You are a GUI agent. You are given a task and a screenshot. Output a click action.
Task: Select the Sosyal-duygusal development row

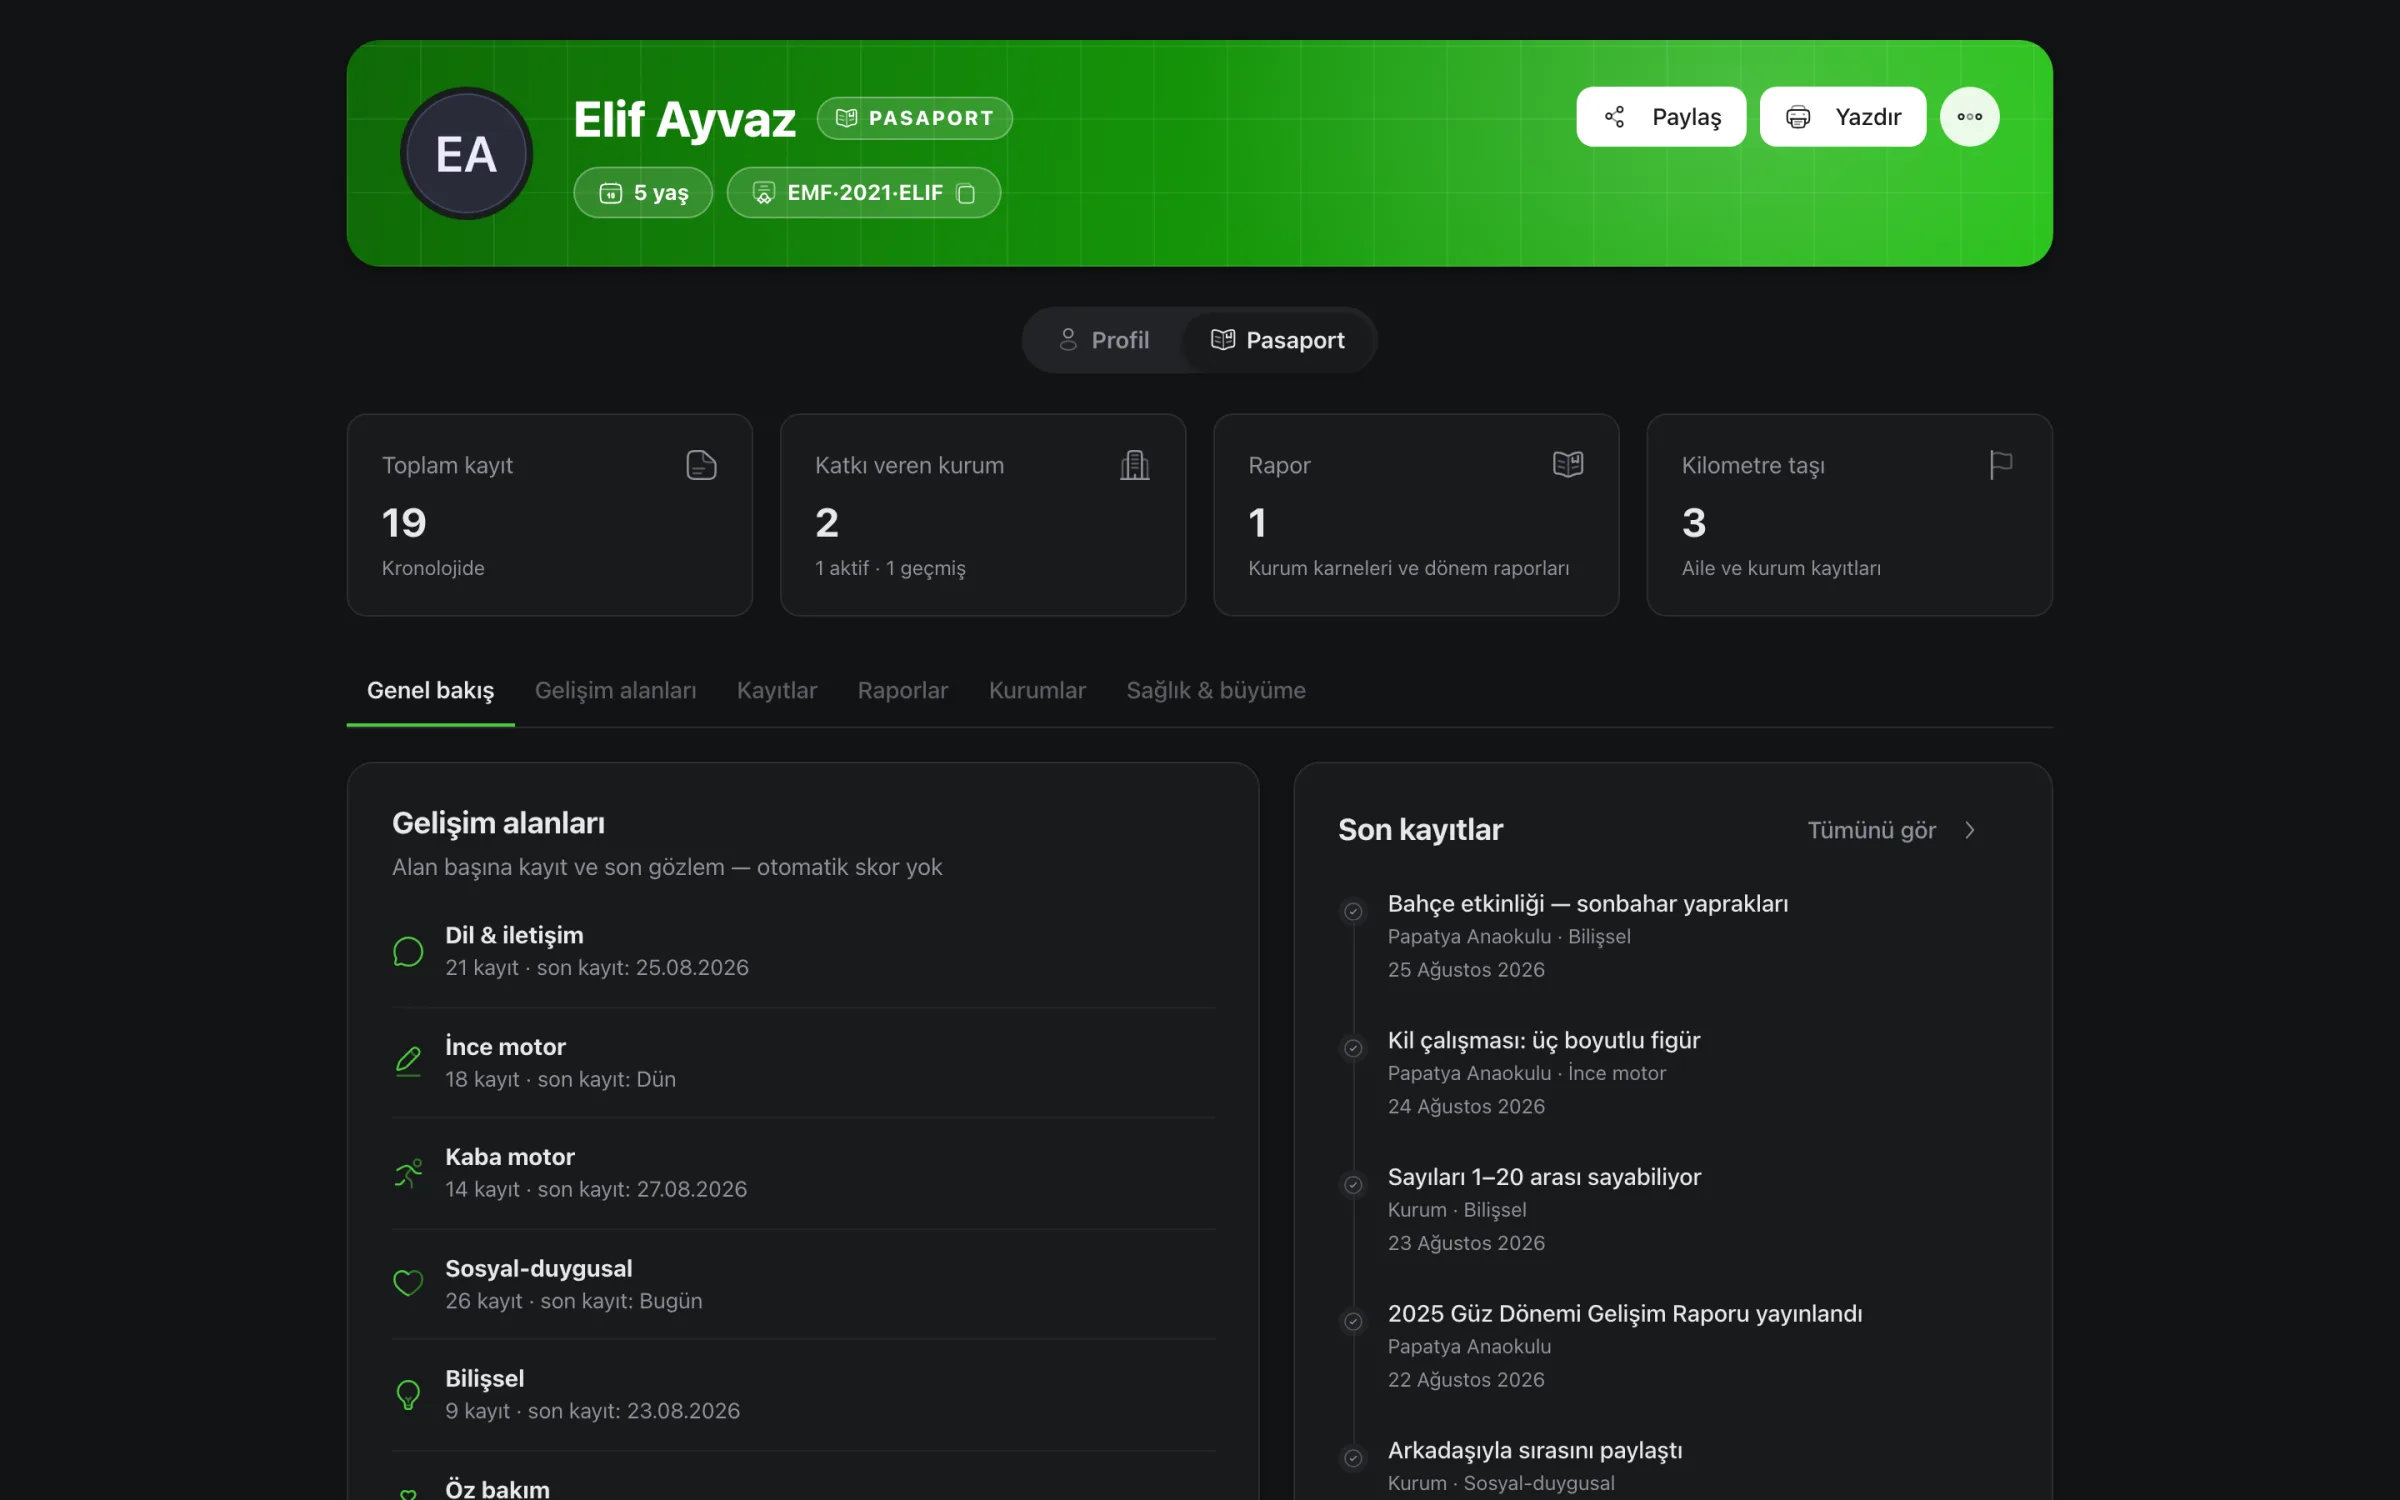click(x=804, y=1284)
